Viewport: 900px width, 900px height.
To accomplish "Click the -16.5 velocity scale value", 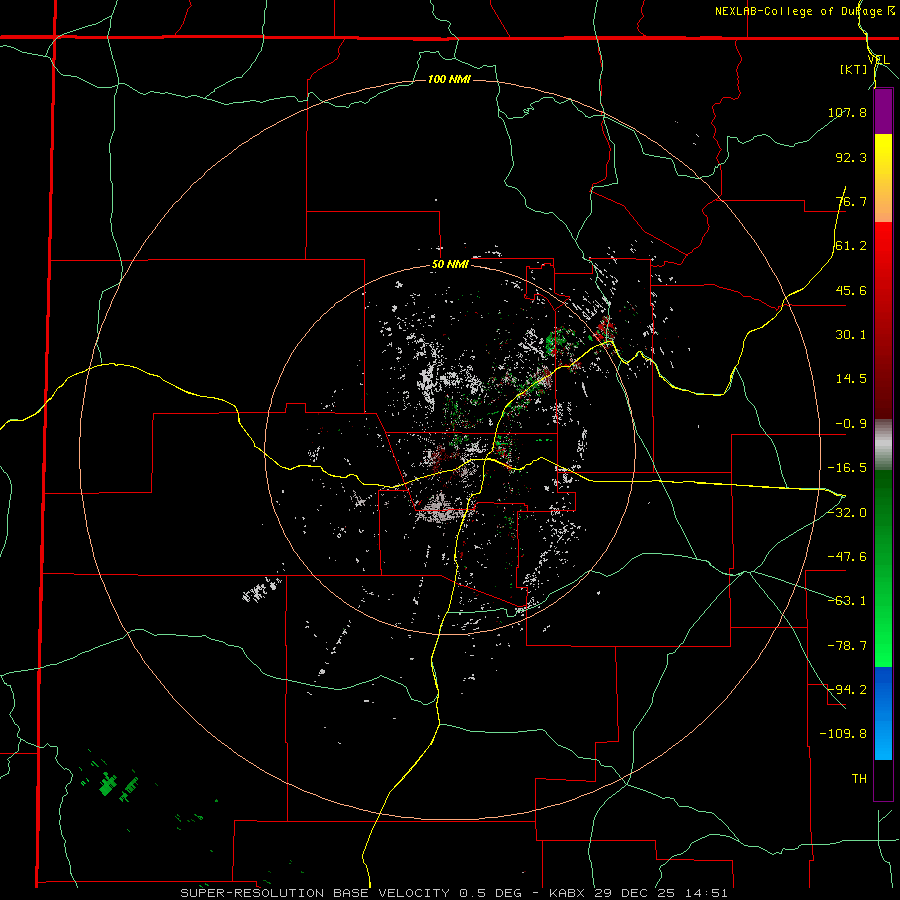I will click(x=847, y=468).
